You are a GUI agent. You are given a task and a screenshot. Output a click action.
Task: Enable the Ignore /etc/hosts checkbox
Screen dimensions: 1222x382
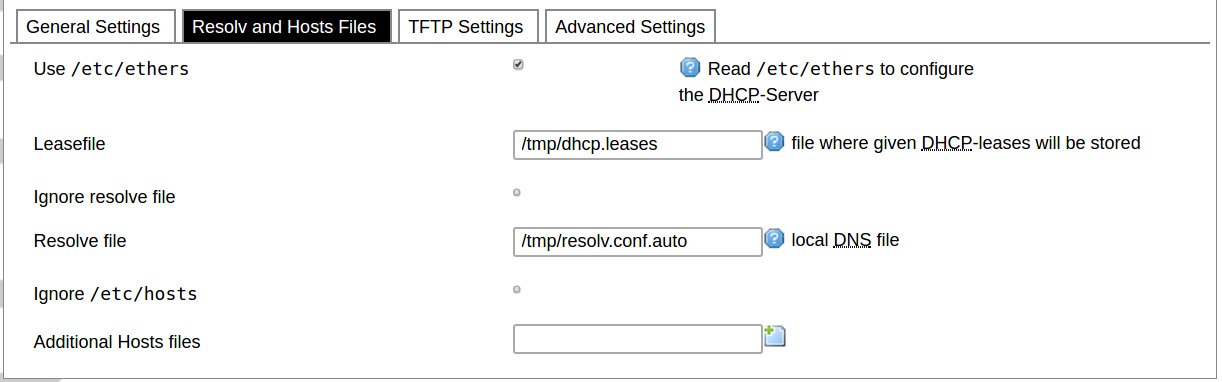pyautogui.click(x=517, y=289)
